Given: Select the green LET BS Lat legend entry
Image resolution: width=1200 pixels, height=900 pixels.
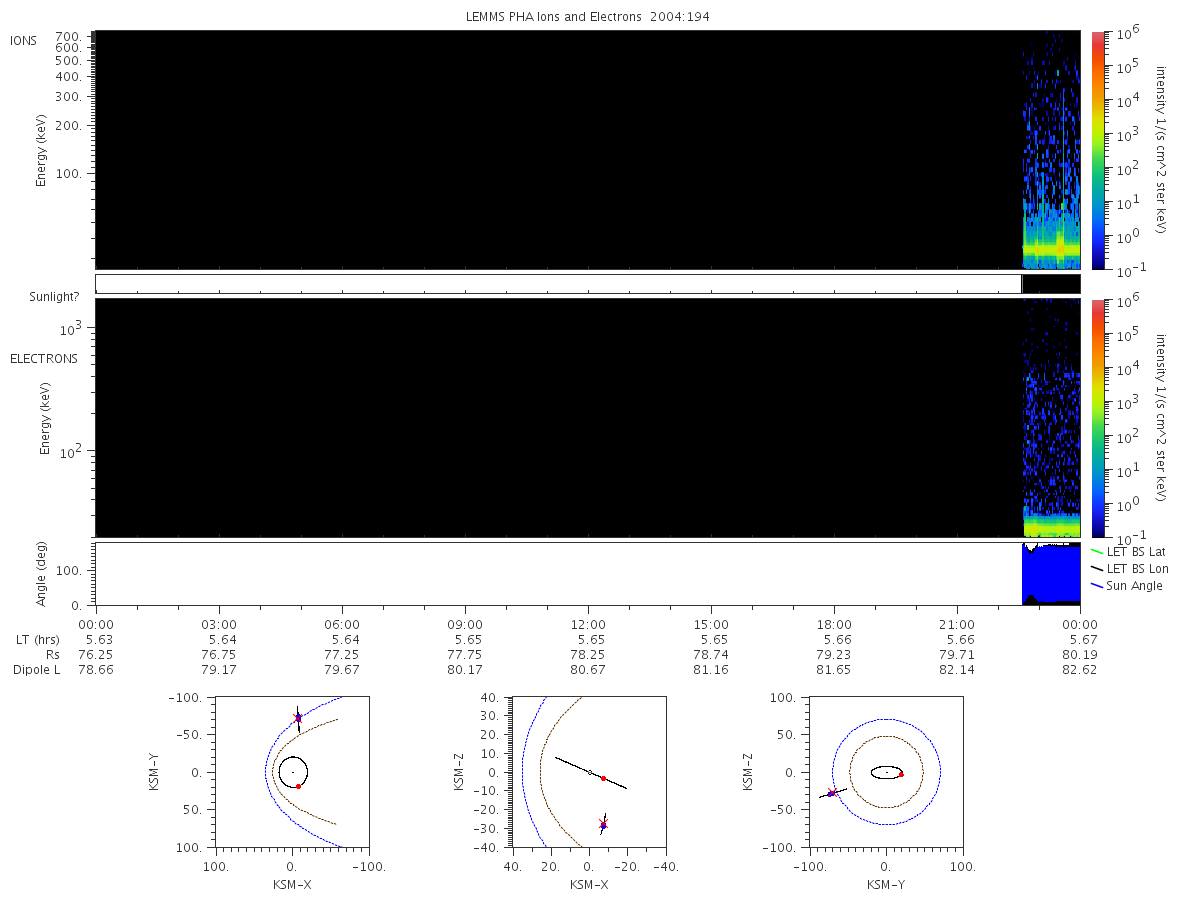Looking at the screenshot, I should [1128, 551].
